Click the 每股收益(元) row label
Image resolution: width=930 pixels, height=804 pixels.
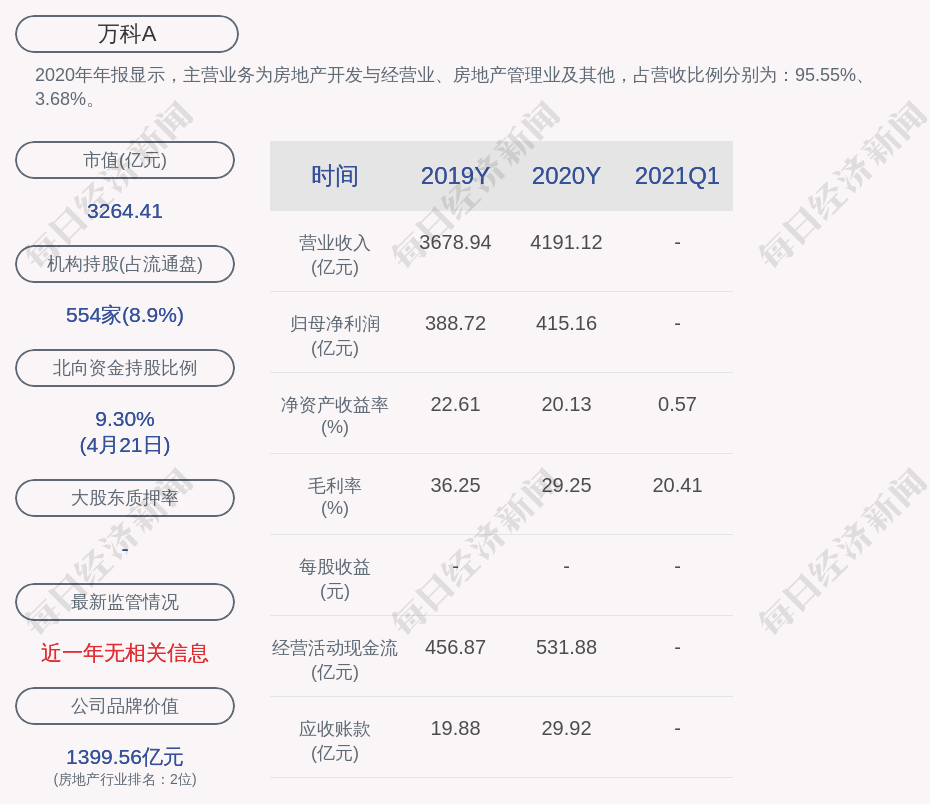(x=335, y=579)
